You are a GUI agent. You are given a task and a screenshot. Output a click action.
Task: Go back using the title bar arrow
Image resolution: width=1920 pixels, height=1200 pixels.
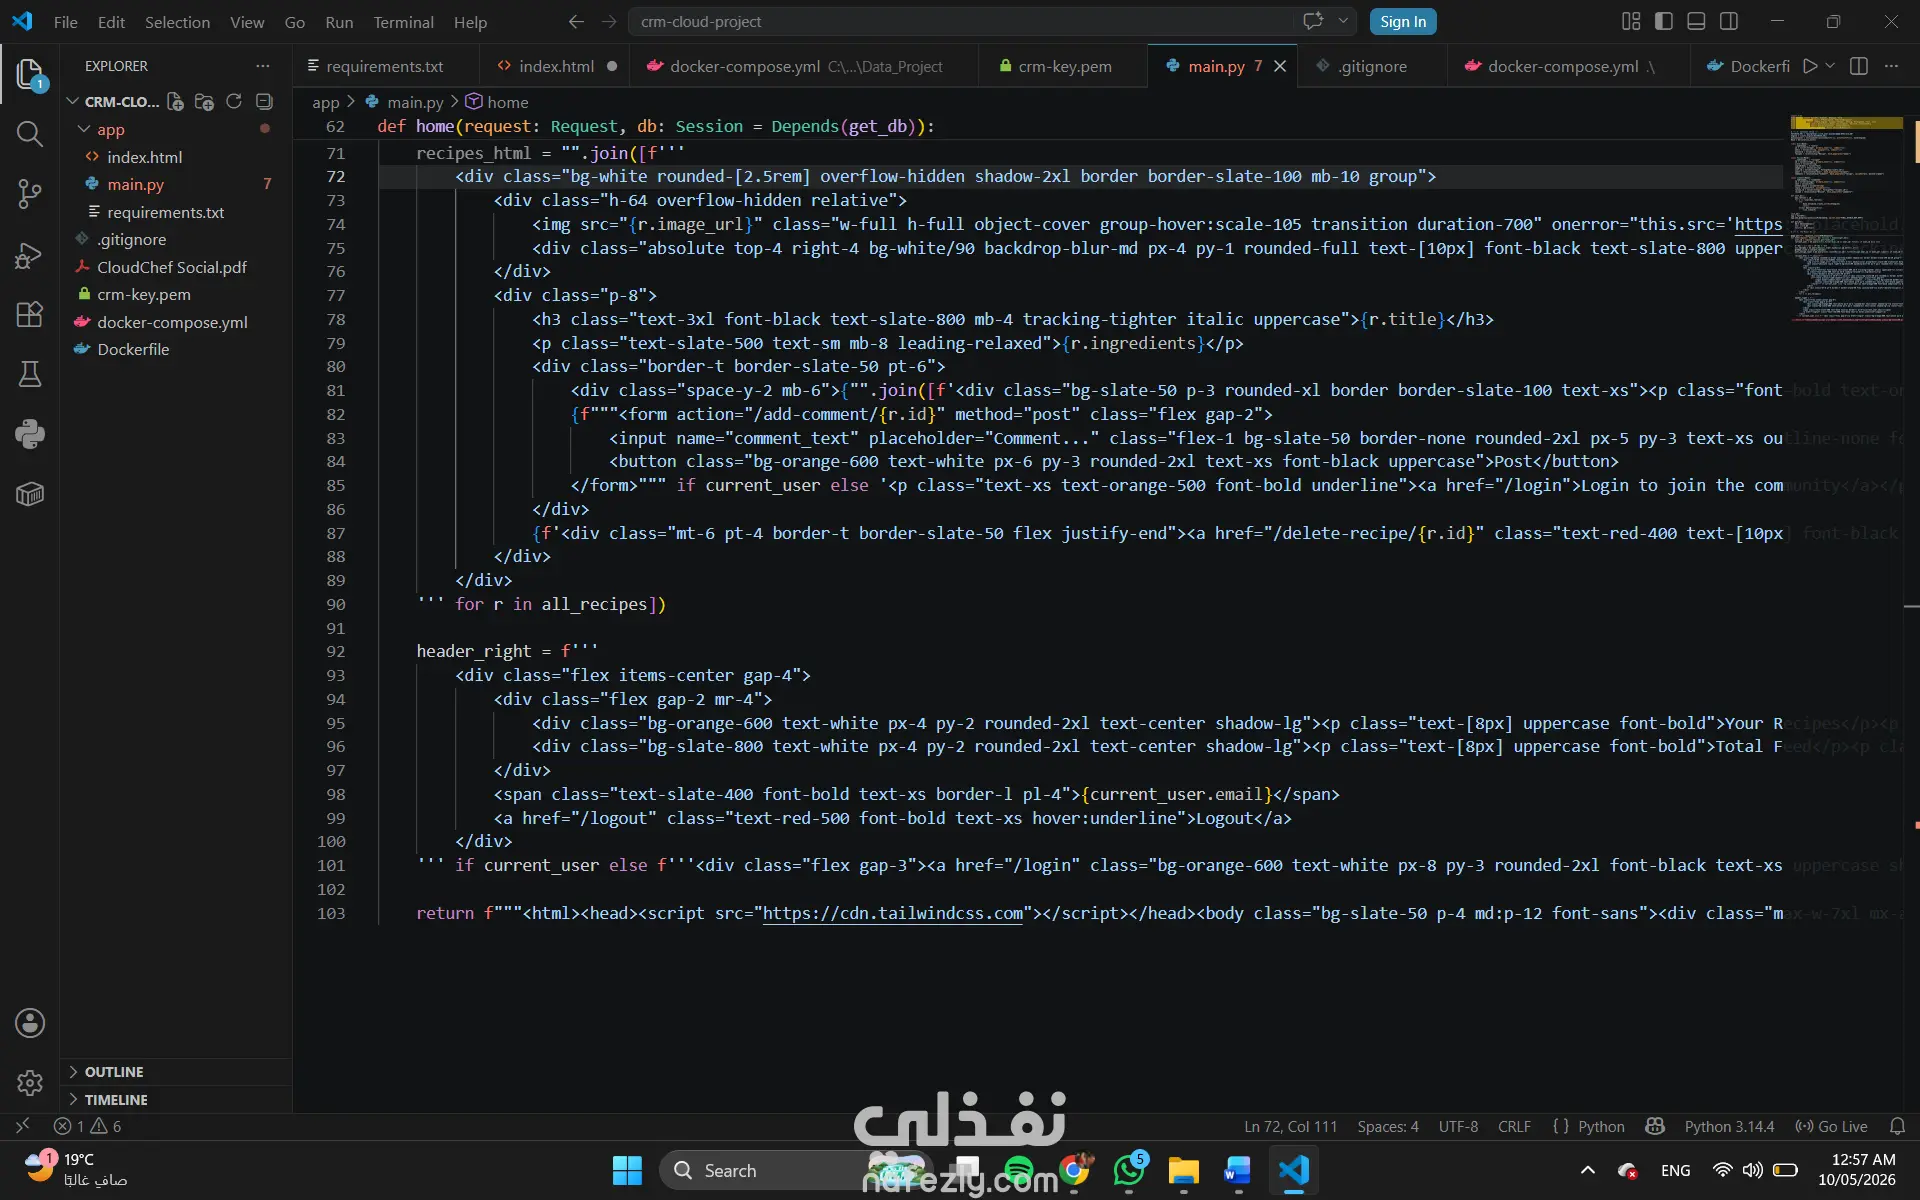pos(576,21)
